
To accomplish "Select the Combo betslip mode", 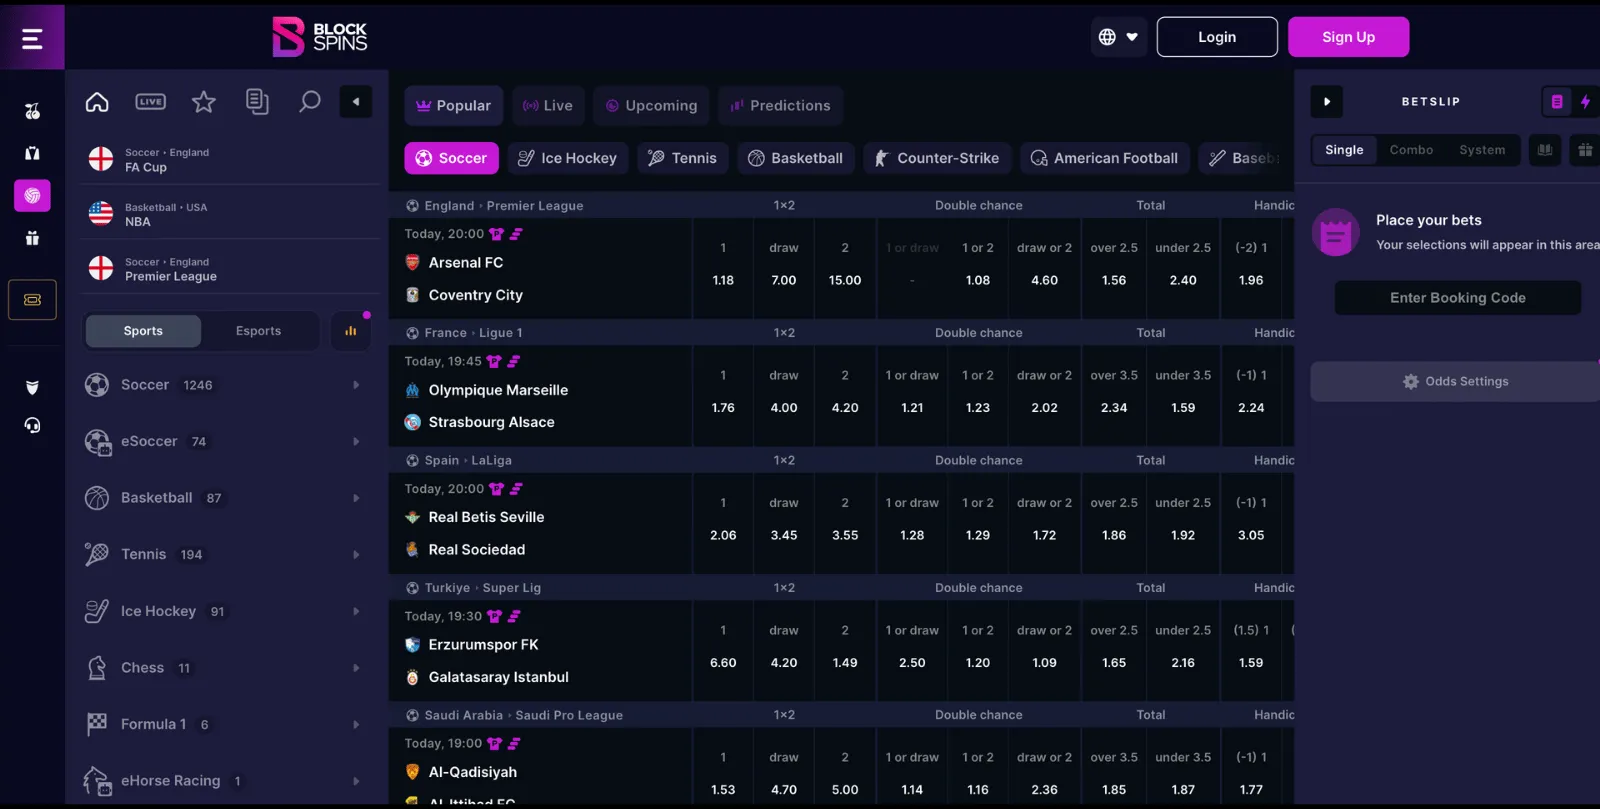I will point(1411,150).
